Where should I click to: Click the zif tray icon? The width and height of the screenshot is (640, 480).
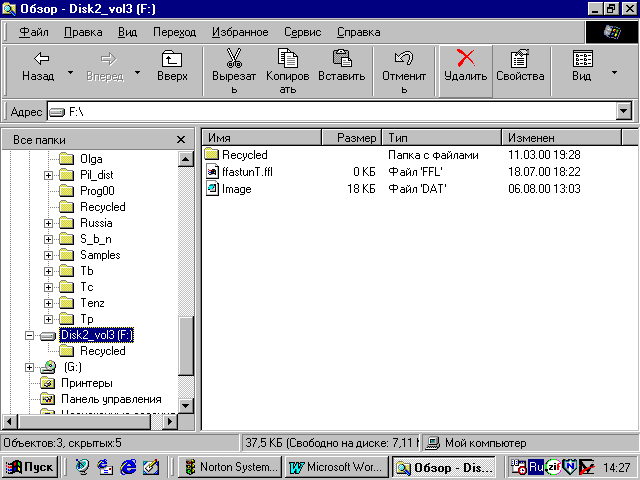553,467
